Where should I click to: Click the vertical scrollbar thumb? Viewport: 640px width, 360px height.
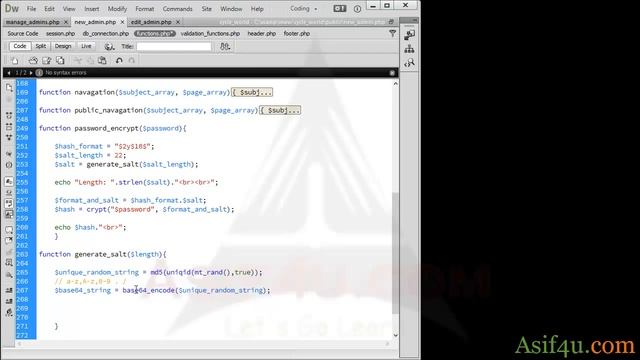pos(395,253)
